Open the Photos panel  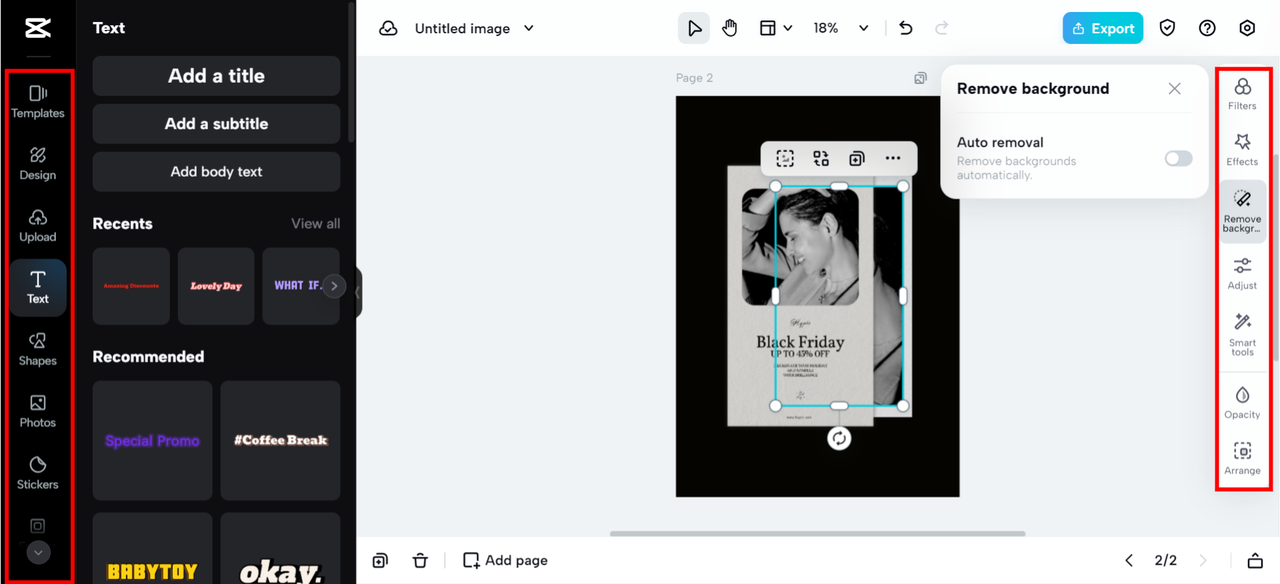point(38,411)
